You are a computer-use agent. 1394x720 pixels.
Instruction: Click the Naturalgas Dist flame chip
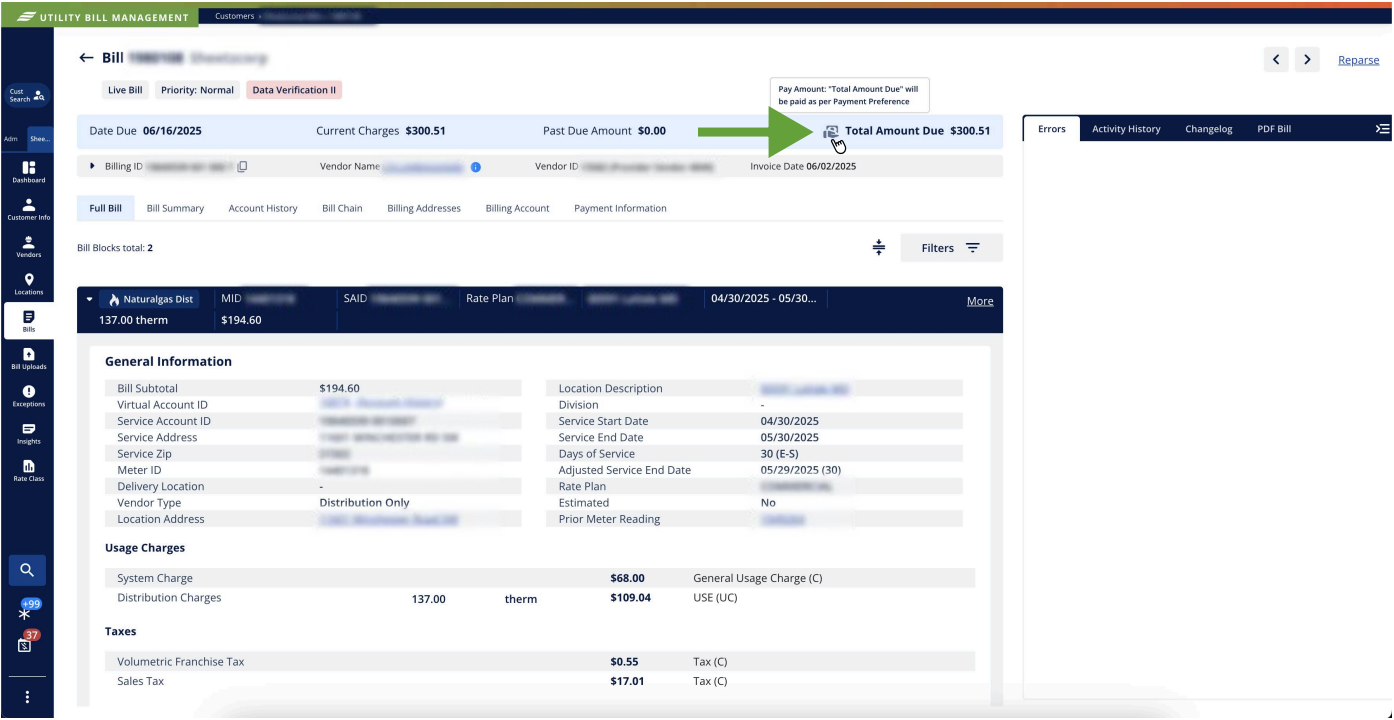(x=148, y=299)
